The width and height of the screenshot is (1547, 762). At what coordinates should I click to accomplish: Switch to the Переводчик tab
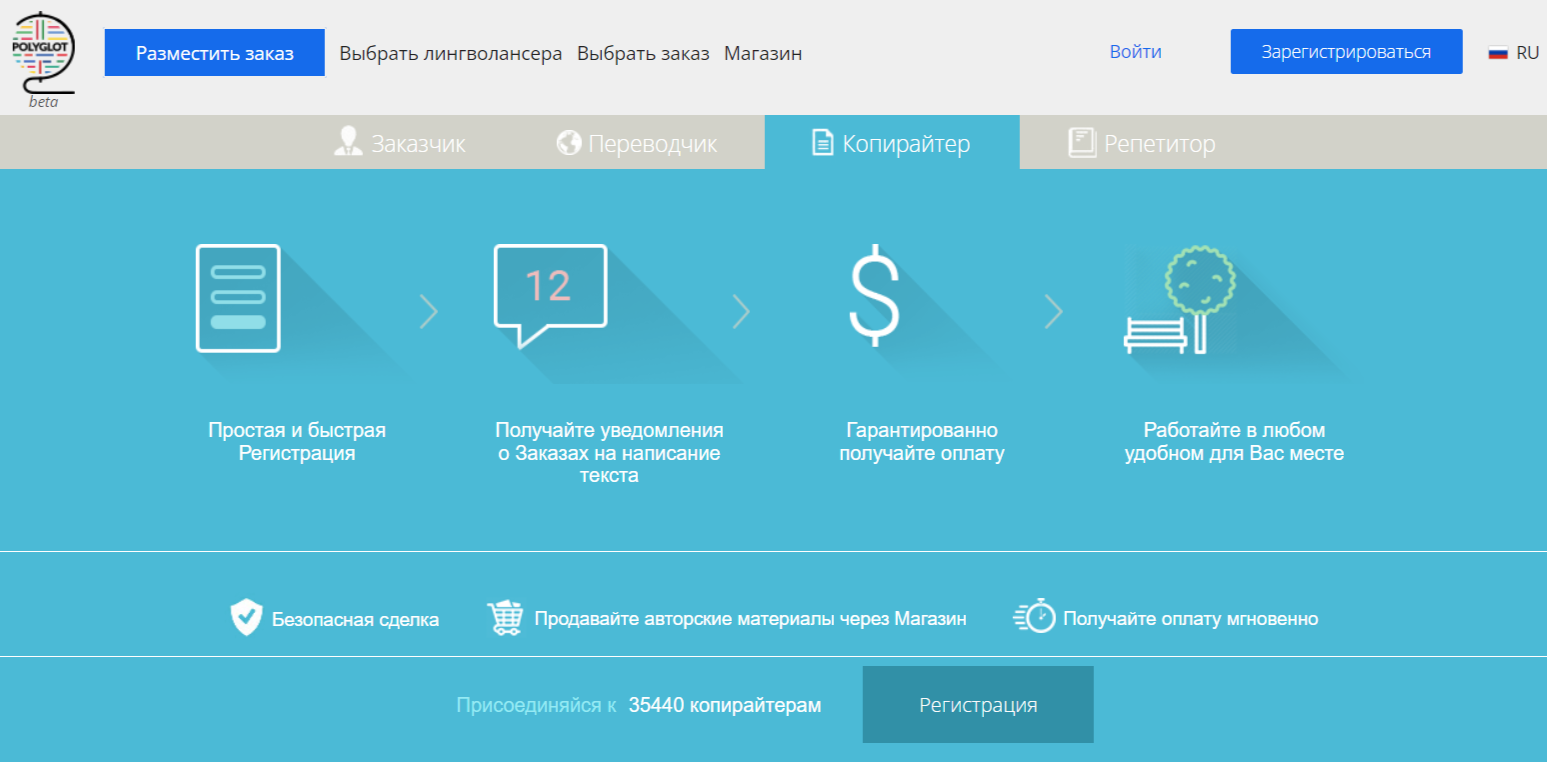pos(637,143)
